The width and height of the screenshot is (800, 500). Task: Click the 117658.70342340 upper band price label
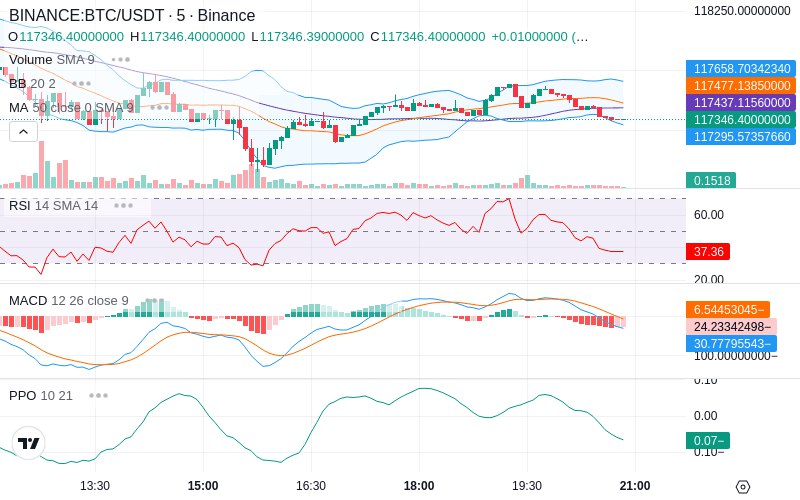coord(741,68)
